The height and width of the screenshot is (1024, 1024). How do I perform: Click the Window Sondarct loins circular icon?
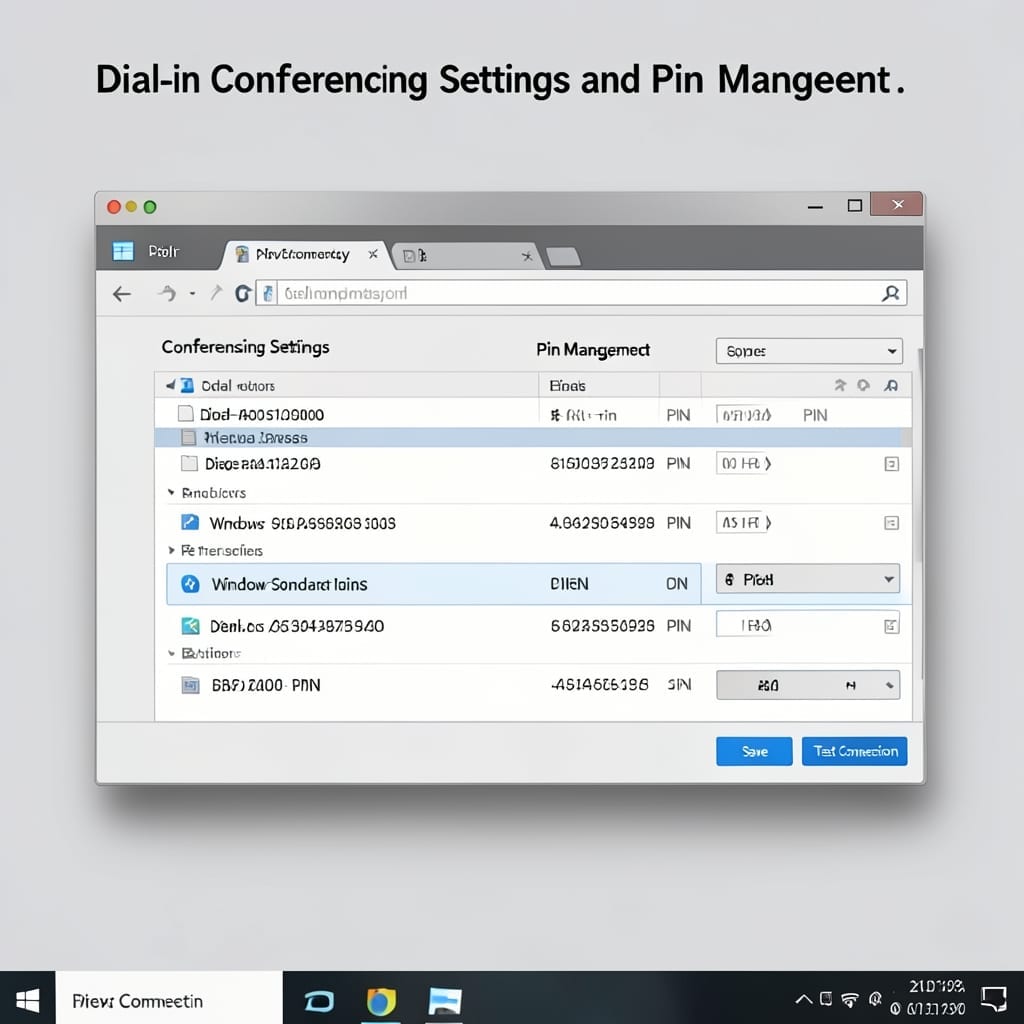[190, 584]
